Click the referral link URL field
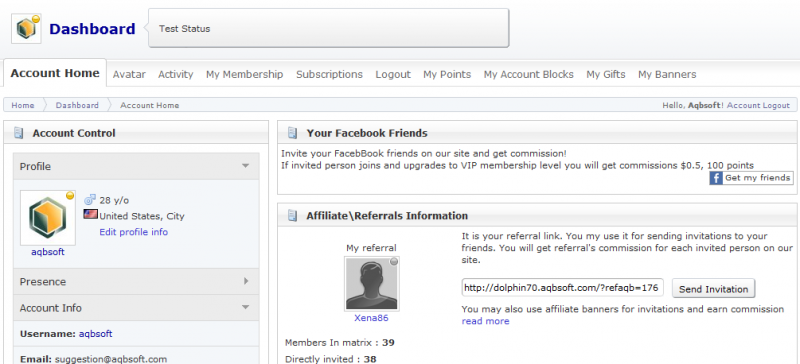Image resolution: width=800 pixels, height=364 pixels. point(563,287)
